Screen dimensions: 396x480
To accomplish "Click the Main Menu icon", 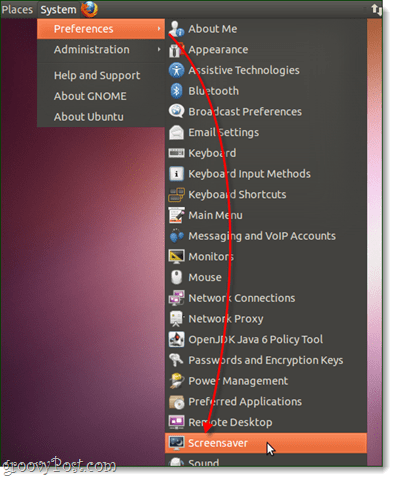I will pyautogui.click(x=176, y=215).
